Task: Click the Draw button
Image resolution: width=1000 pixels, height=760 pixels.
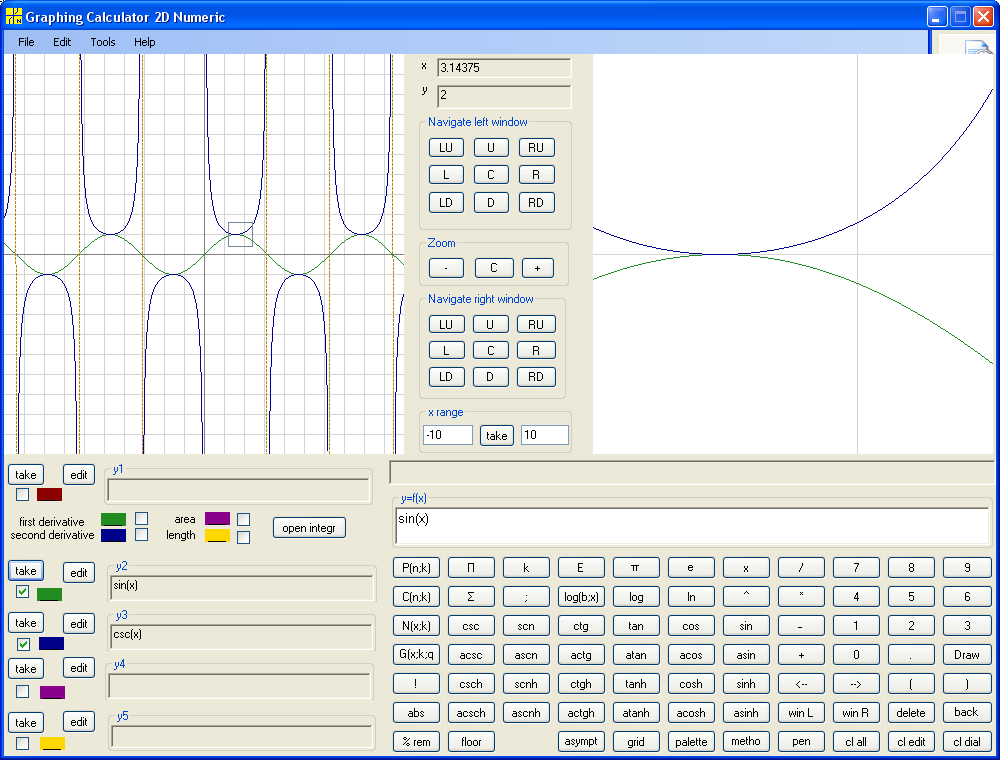Action: 966,655
